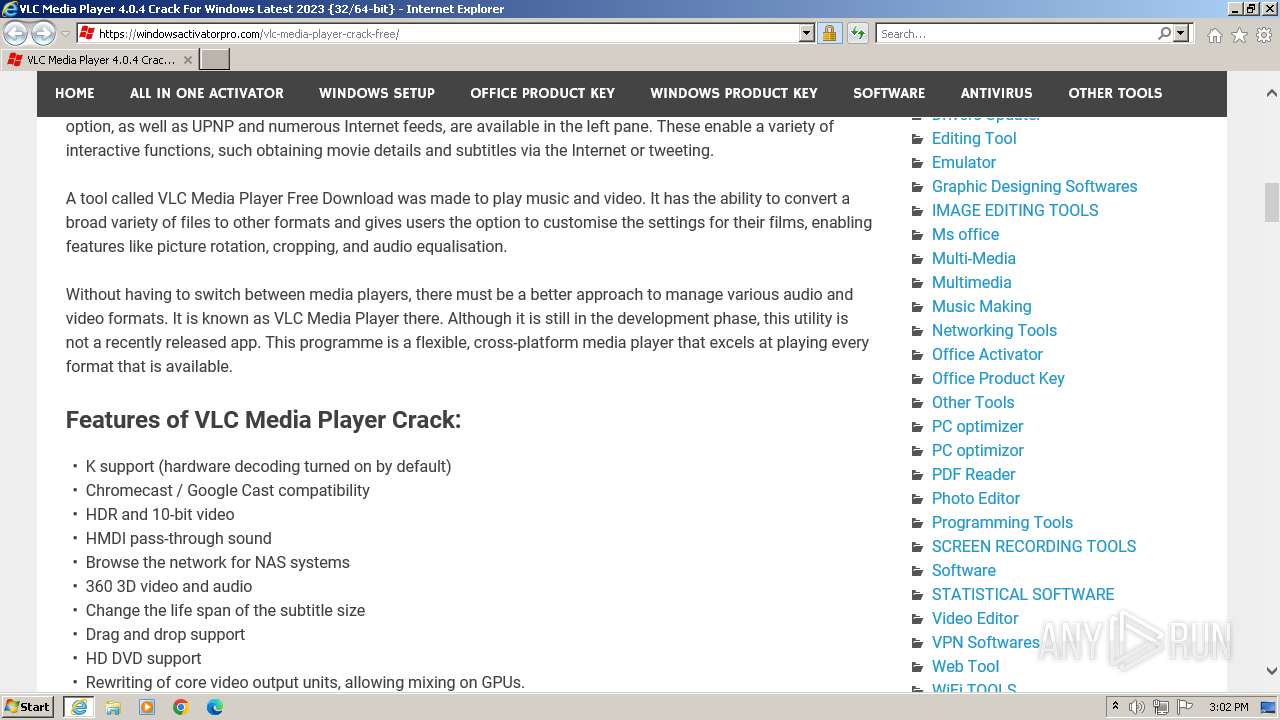Open the Other Tools sidebar category
This screenshot has height=720, width=1280.
(973, 403)
